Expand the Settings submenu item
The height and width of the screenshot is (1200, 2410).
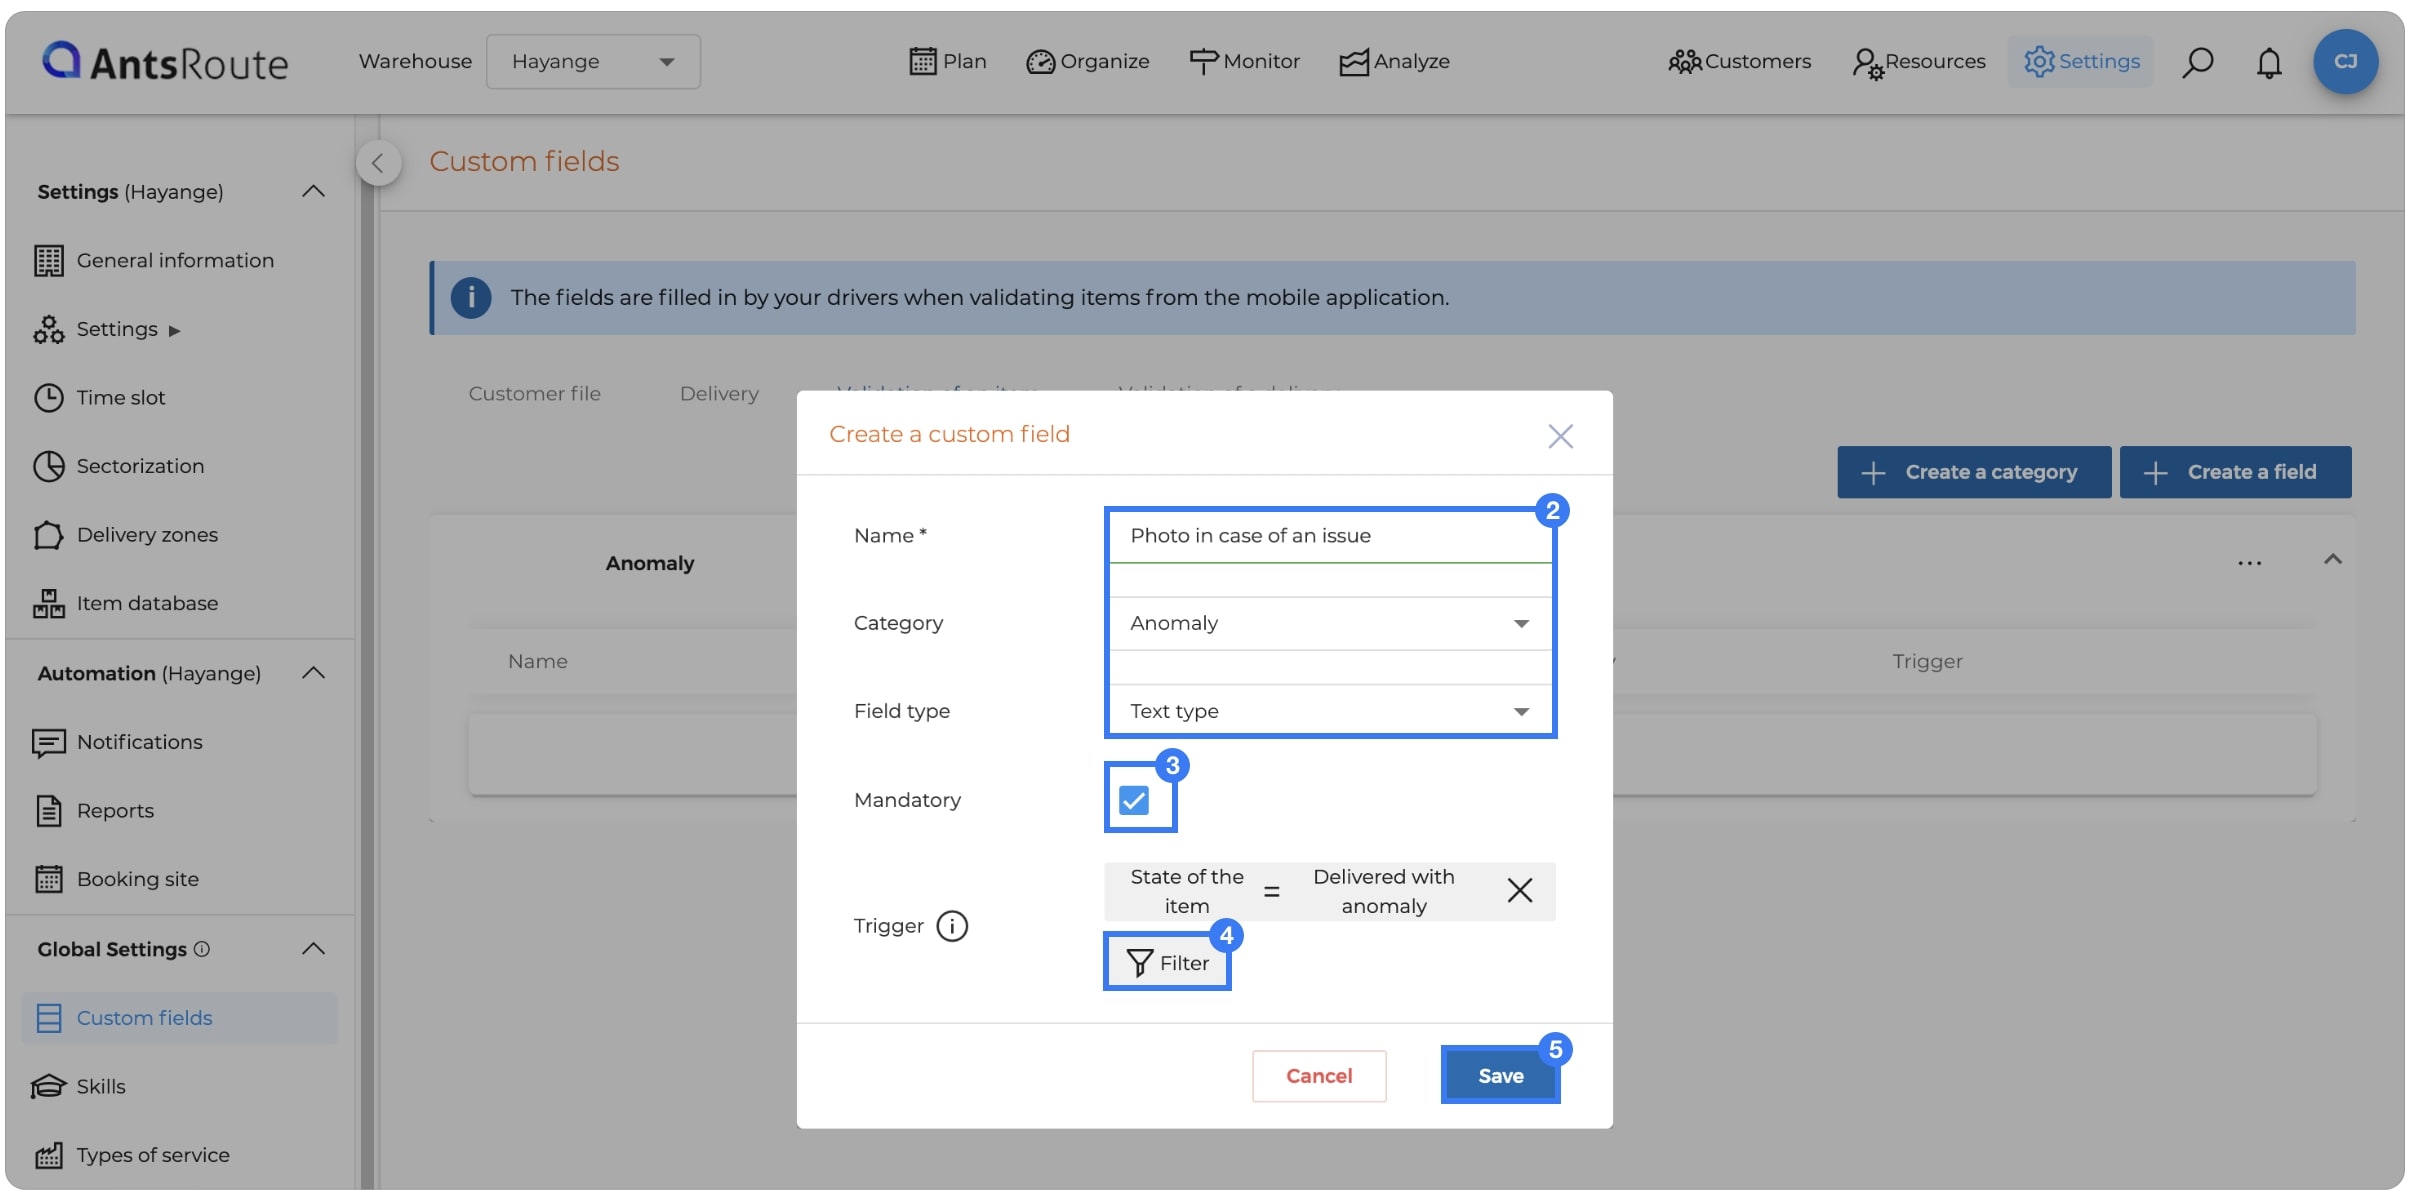pos(108,329)
